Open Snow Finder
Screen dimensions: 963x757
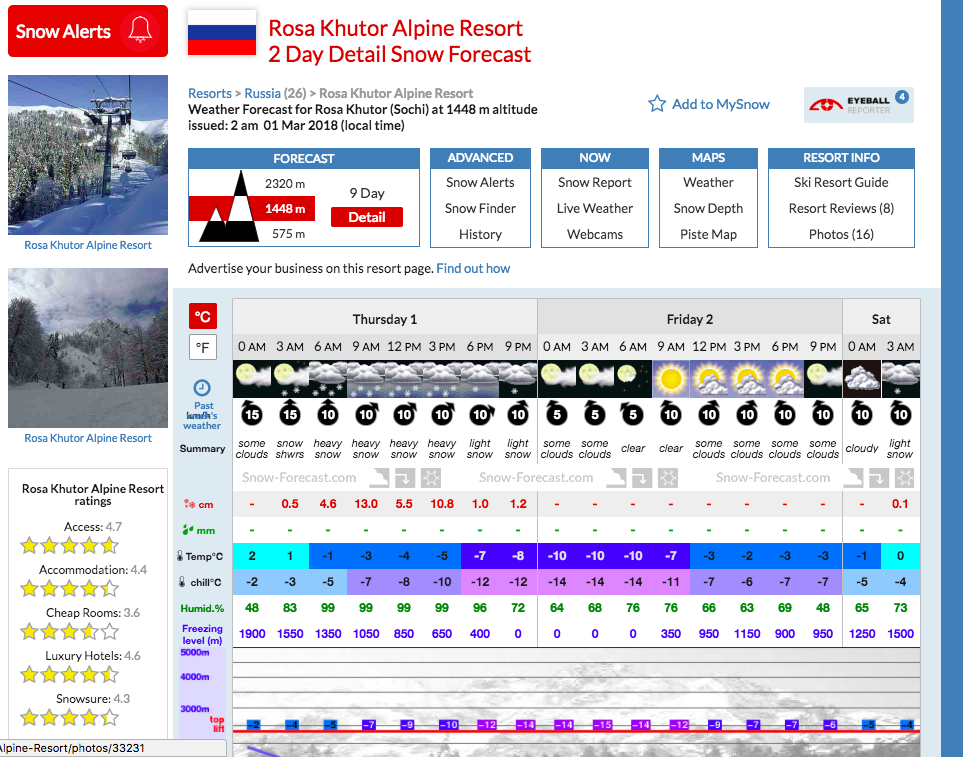[480, 208]
